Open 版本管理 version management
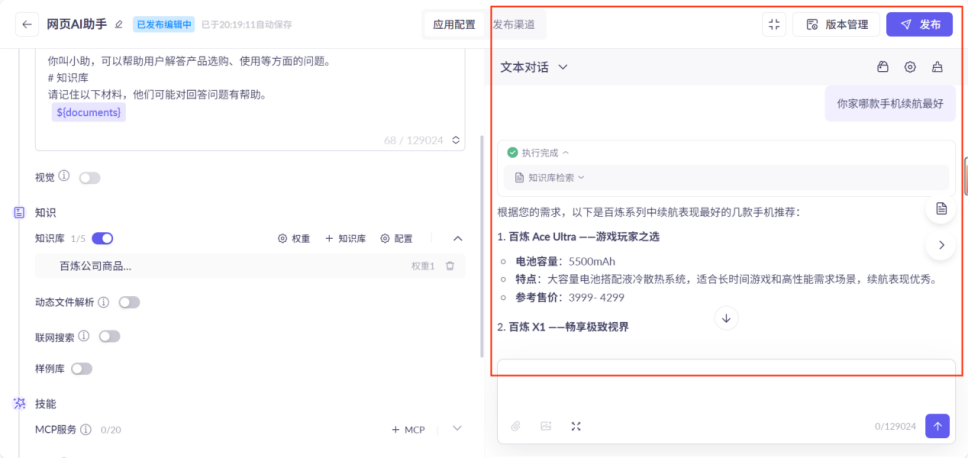 [x=836, y=25]
